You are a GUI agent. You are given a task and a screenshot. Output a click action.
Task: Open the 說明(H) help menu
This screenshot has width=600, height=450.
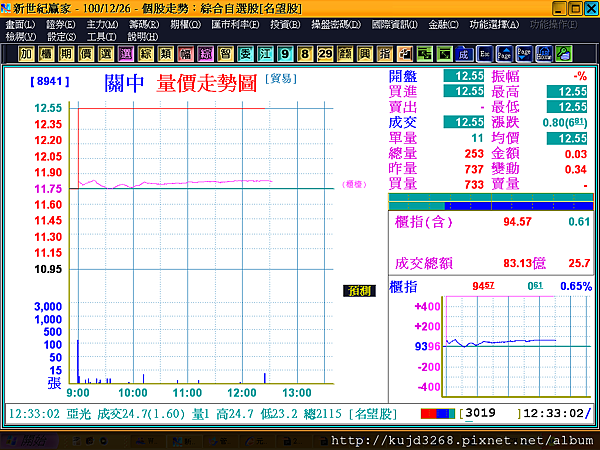tap(143, 37)
